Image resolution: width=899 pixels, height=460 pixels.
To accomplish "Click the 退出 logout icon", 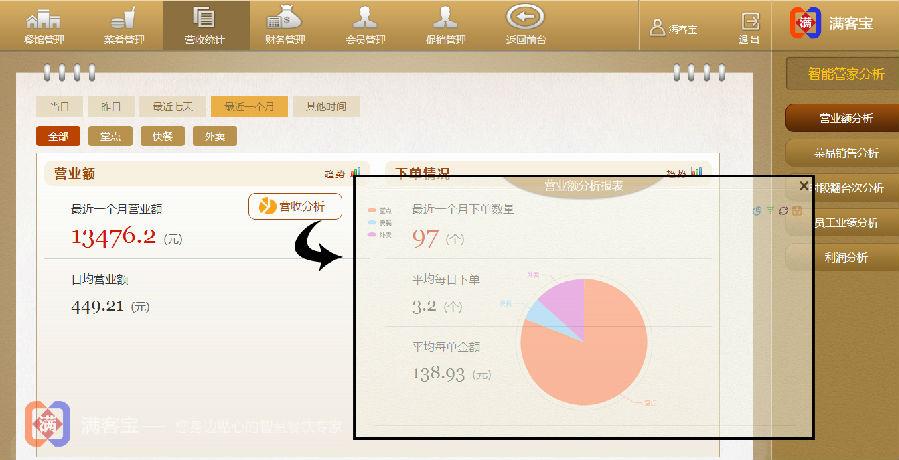I will 749,26.
